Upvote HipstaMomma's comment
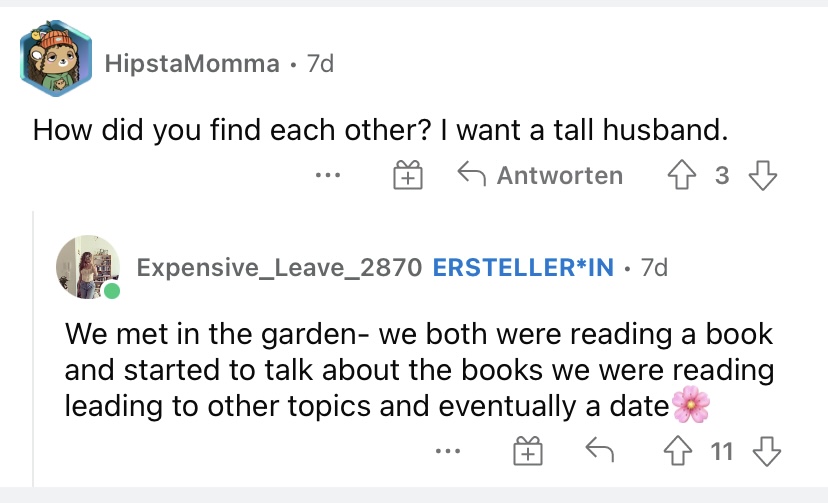This screenshot has height=503, width=828. click(682, 175)
